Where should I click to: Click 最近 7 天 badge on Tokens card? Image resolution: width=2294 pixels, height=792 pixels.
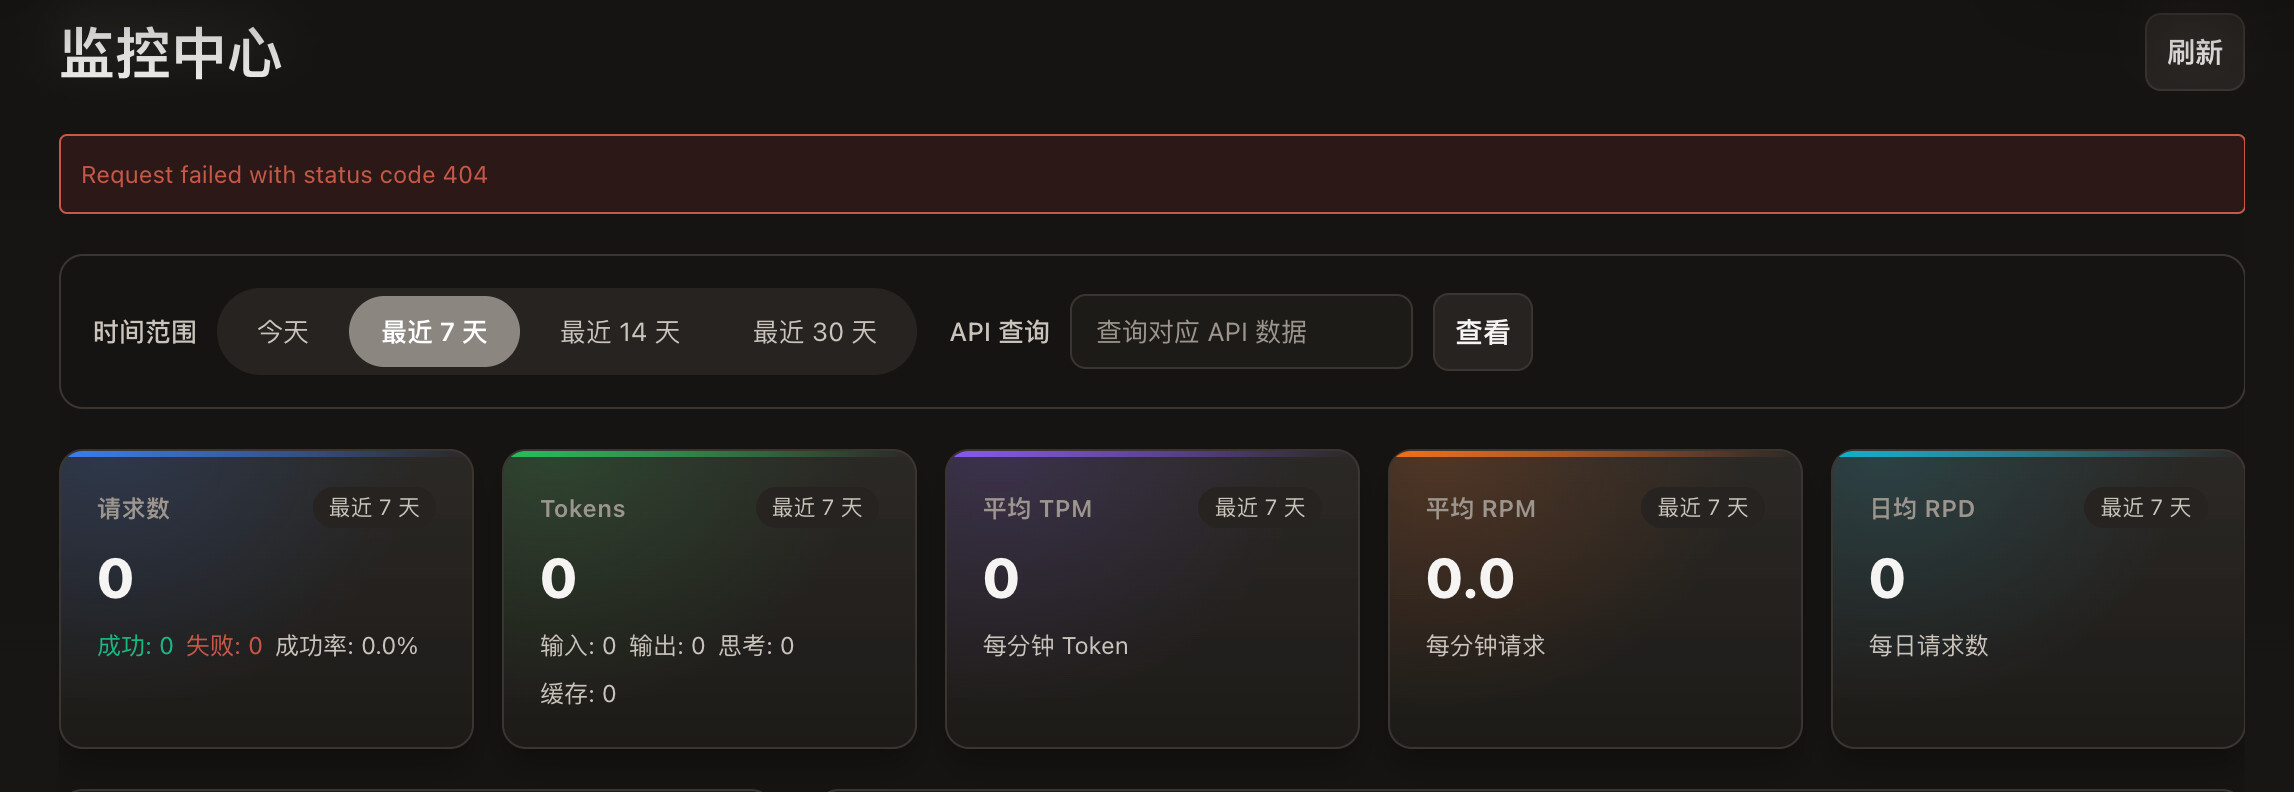(x=817, y=508)
